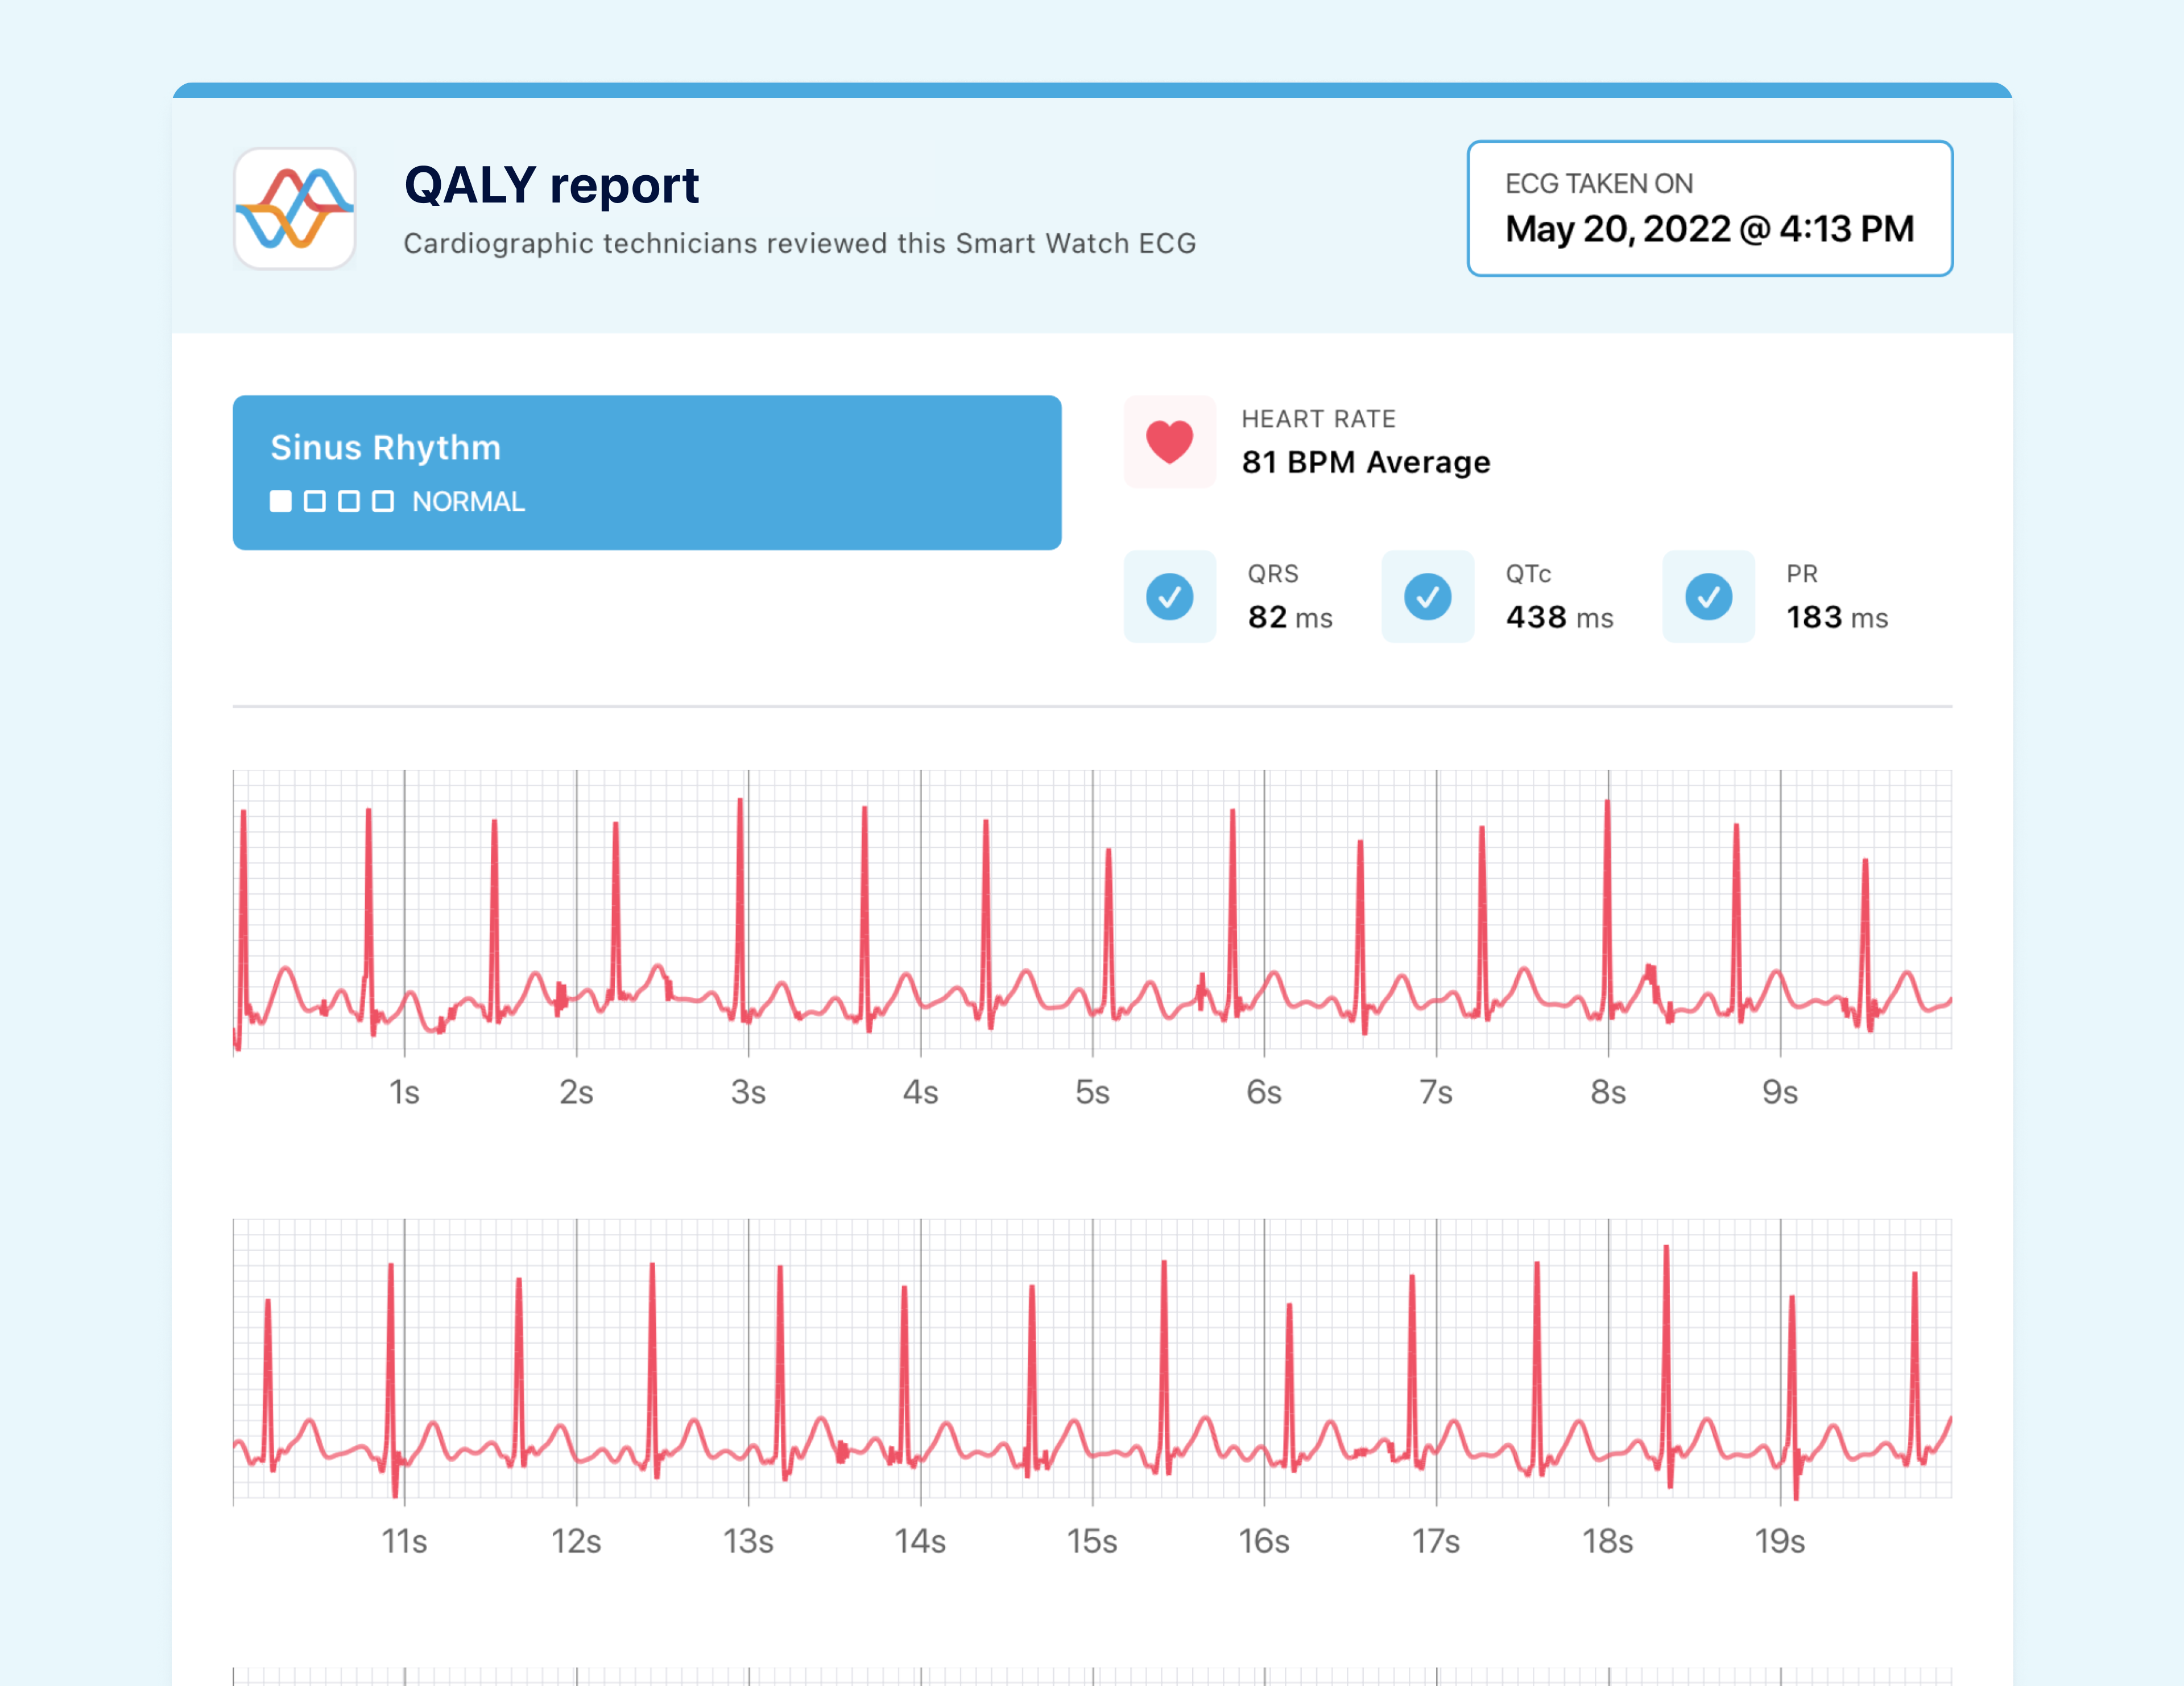Click the QRS 82 ms value
The height and width of the screenshot is (1686, 2184).
[x=1290, y=617]
